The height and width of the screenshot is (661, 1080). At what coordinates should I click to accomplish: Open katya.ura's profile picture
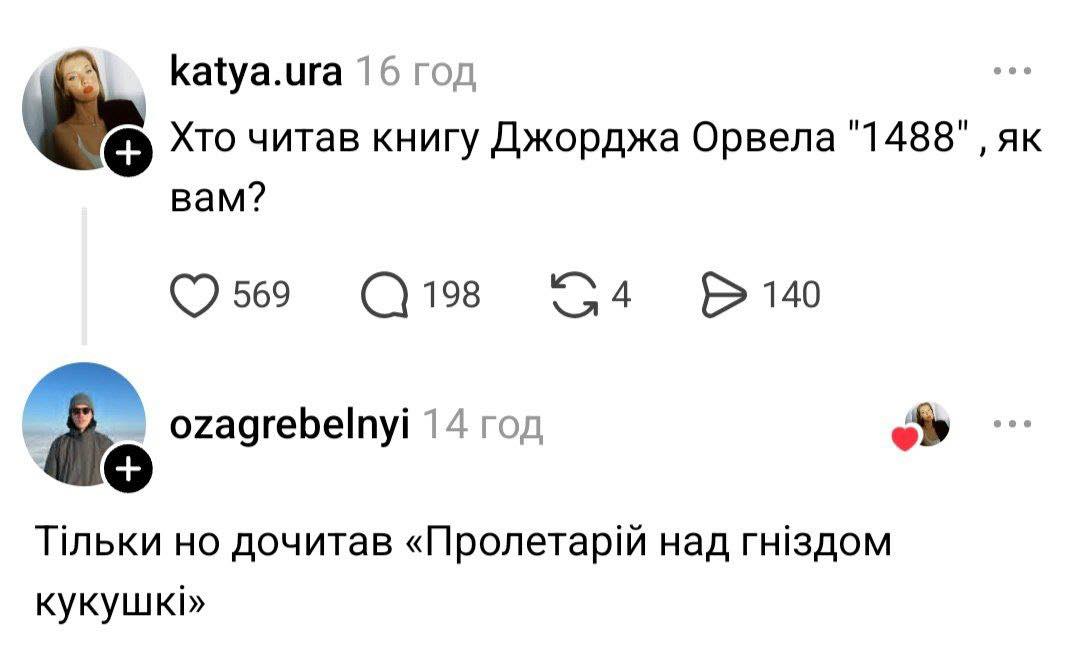point(84,105)
